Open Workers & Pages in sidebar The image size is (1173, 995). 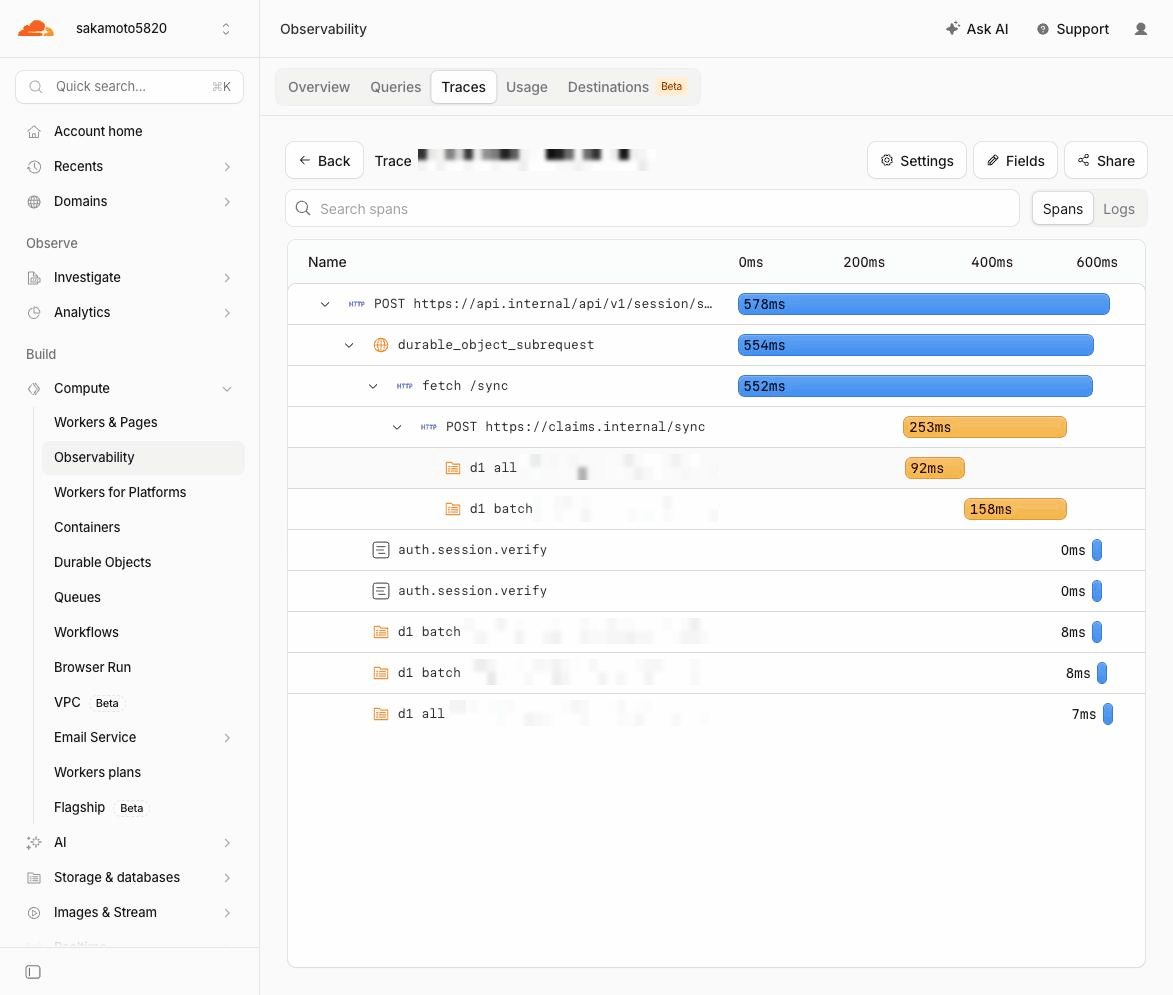[105, 423]
